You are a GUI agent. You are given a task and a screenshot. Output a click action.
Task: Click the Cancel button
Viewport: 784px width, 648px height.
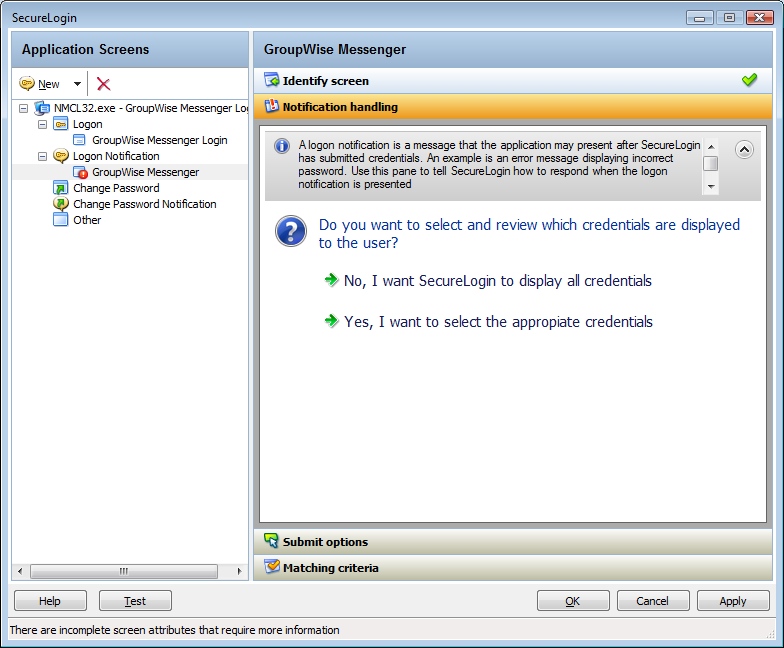click(x=653, y=600)
